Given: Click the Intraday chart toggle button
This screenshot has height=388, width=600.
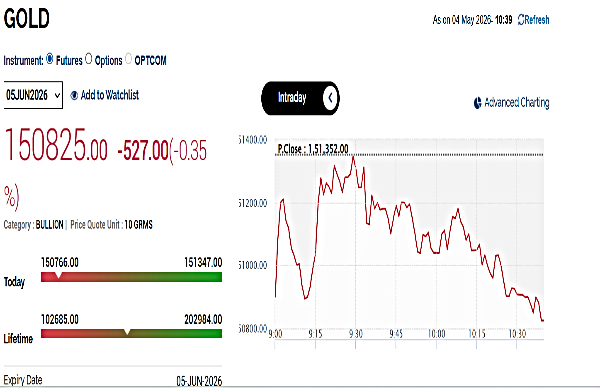Looking at the screenshot, I should (300, 98).
